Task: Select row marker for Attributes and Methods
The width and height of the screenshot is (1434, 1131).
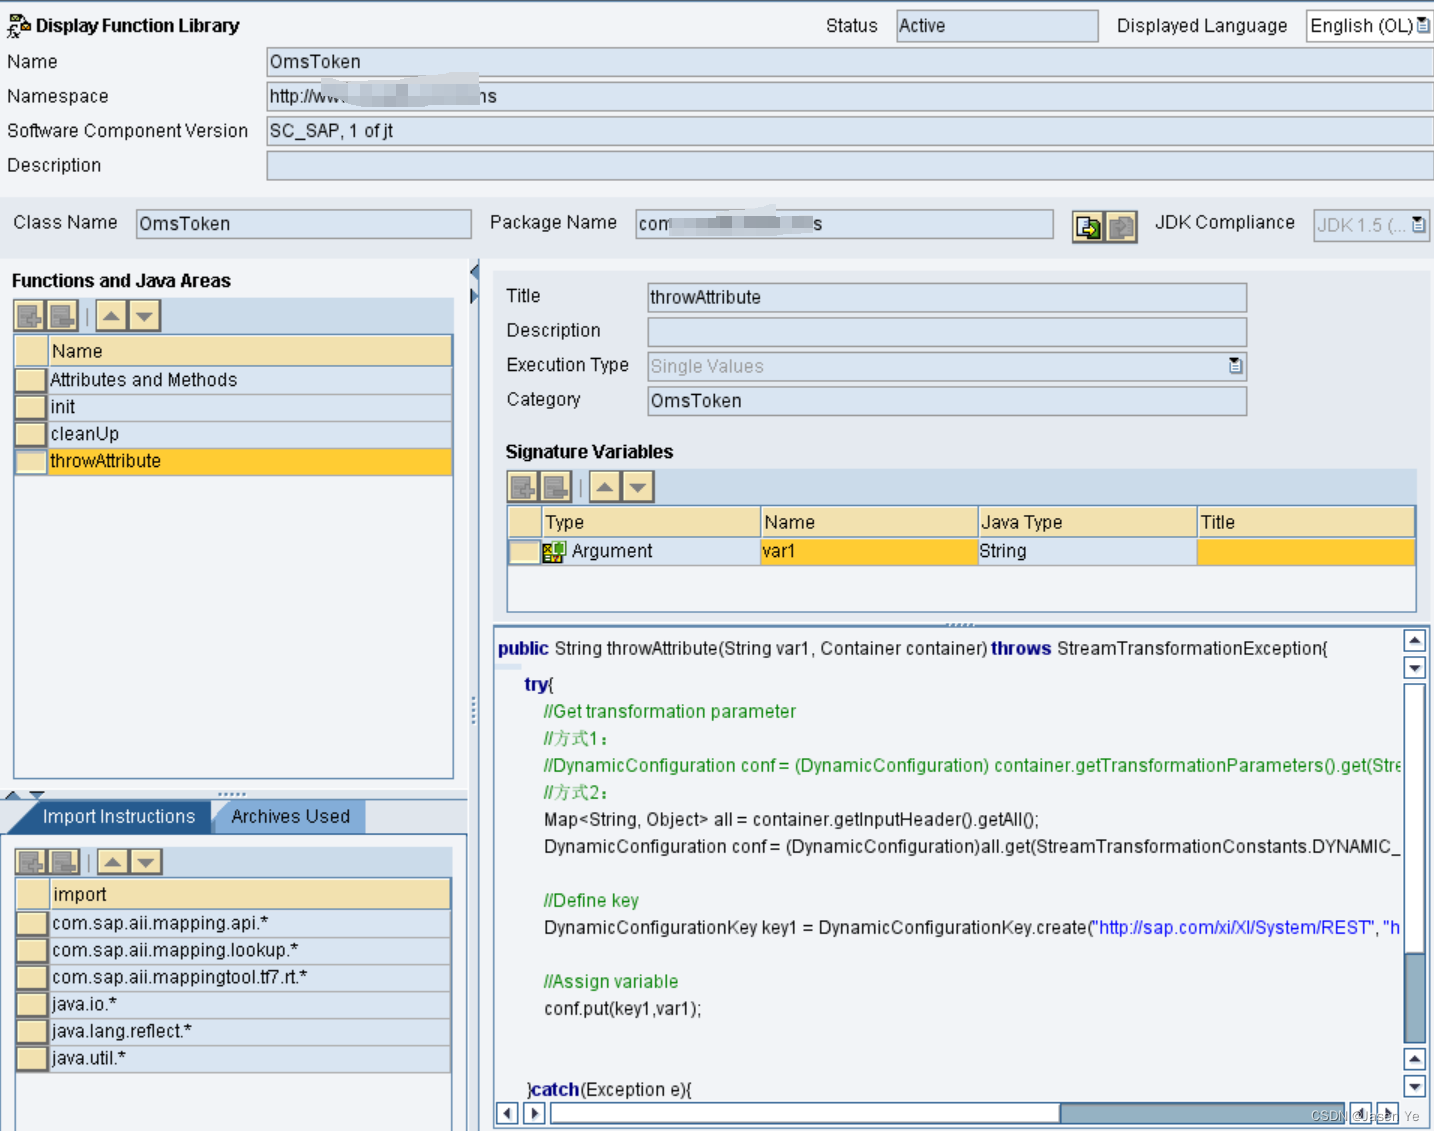Action: pos(31,380)
